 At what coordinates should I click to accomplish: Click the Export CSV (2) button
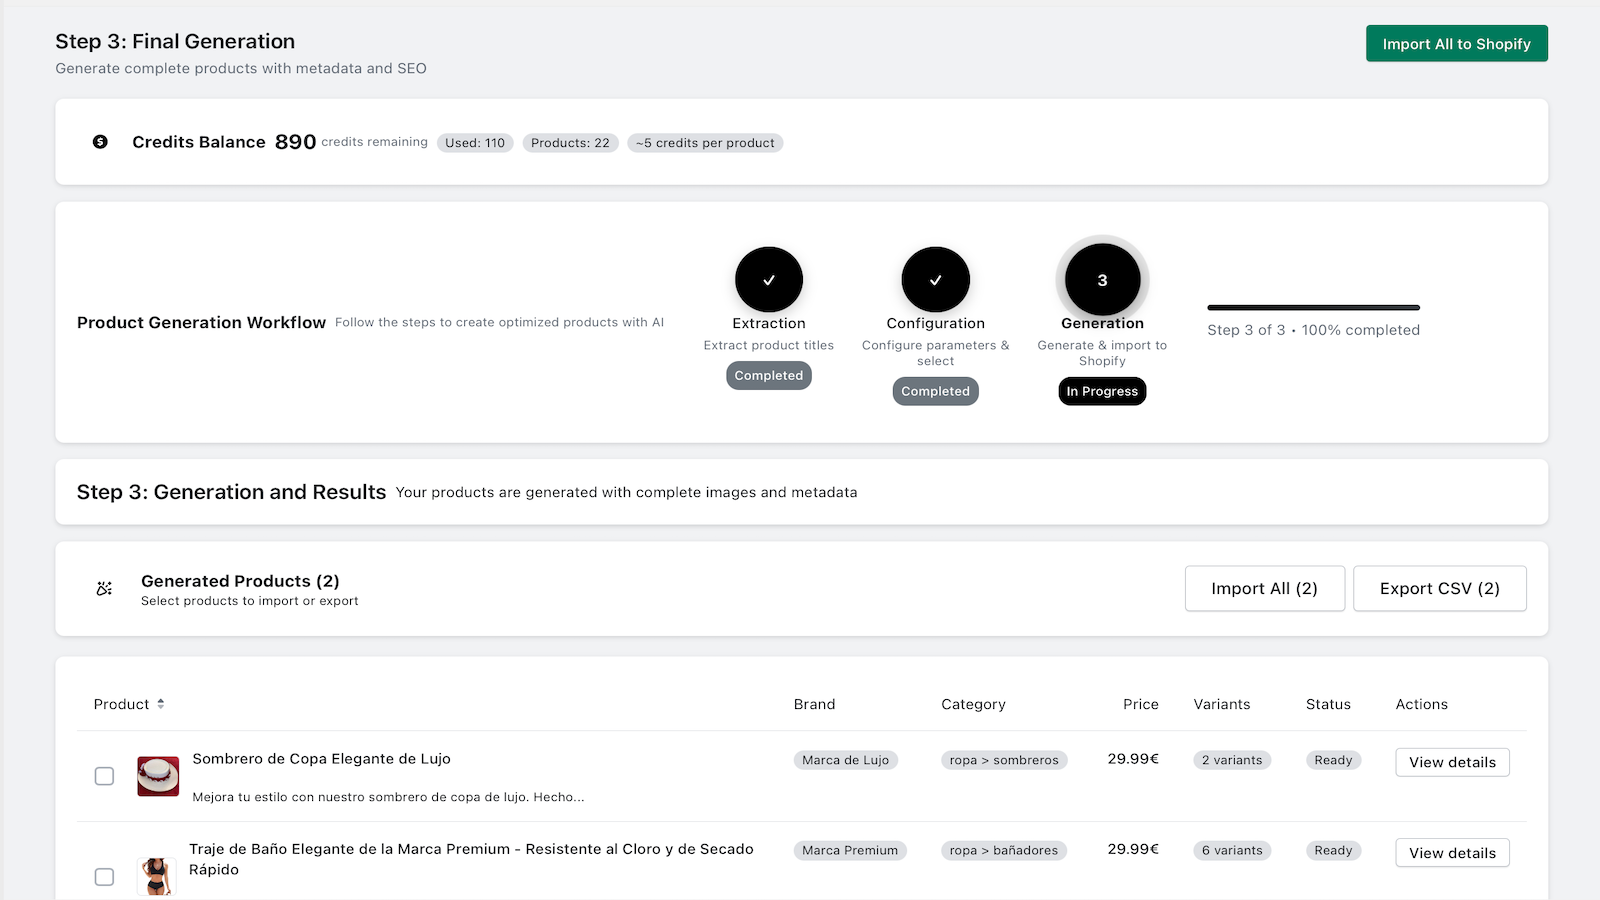click(1439, 588)
